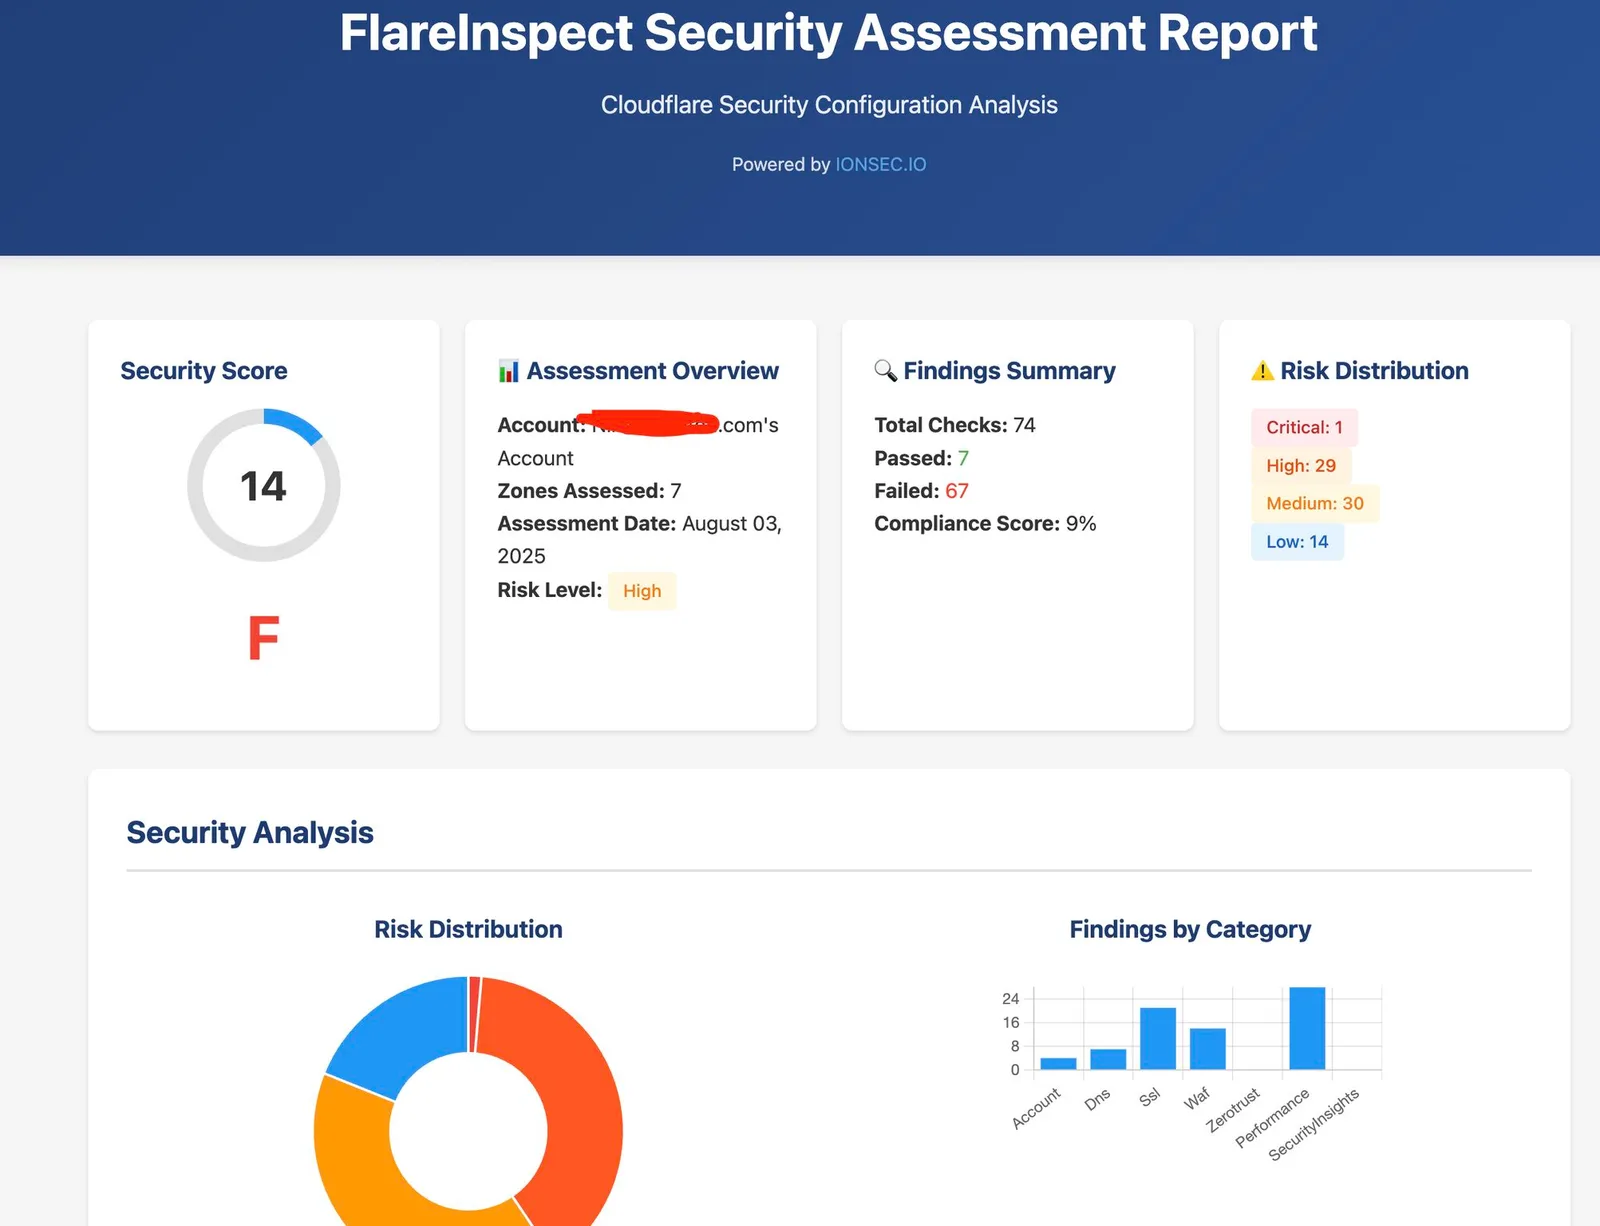Click the SecurityInsights axis label
The width and height of the screenshot is (1600, 1226).
pyautogui.click(x=1314, y=1125)
